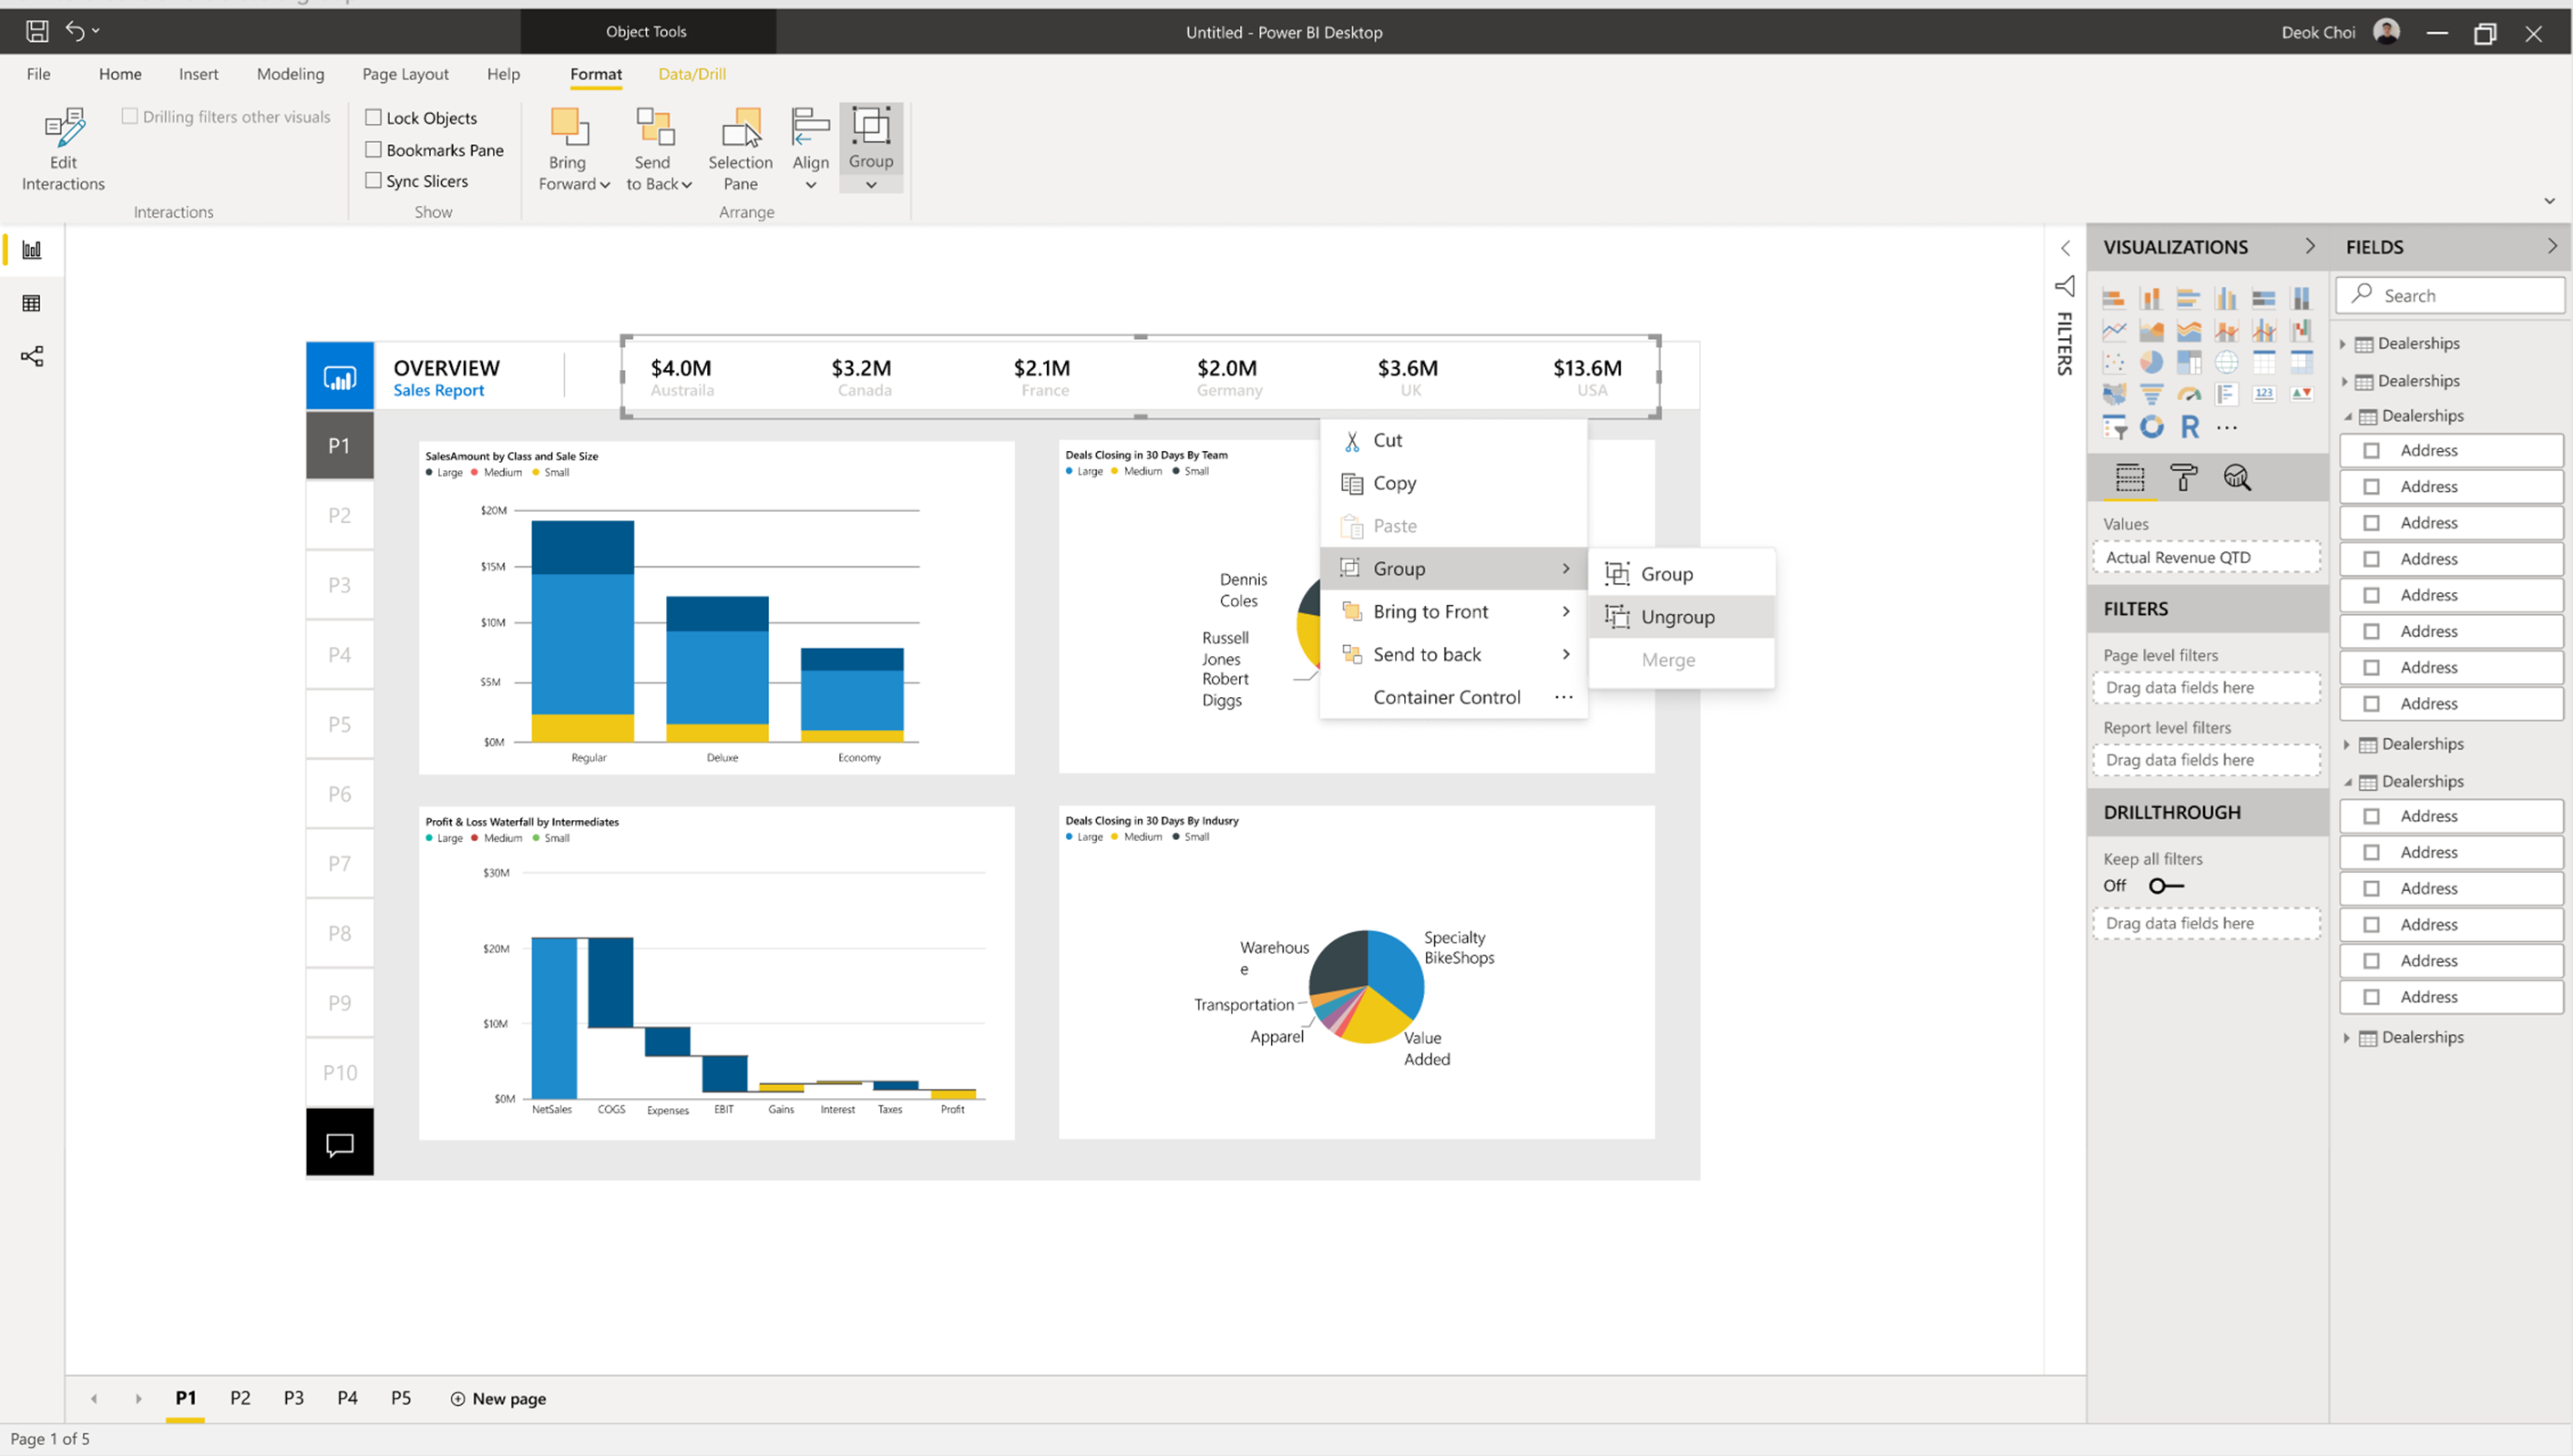
Task: Click the Ungroup option in context menu
Action: click(x=1677, y=617)
